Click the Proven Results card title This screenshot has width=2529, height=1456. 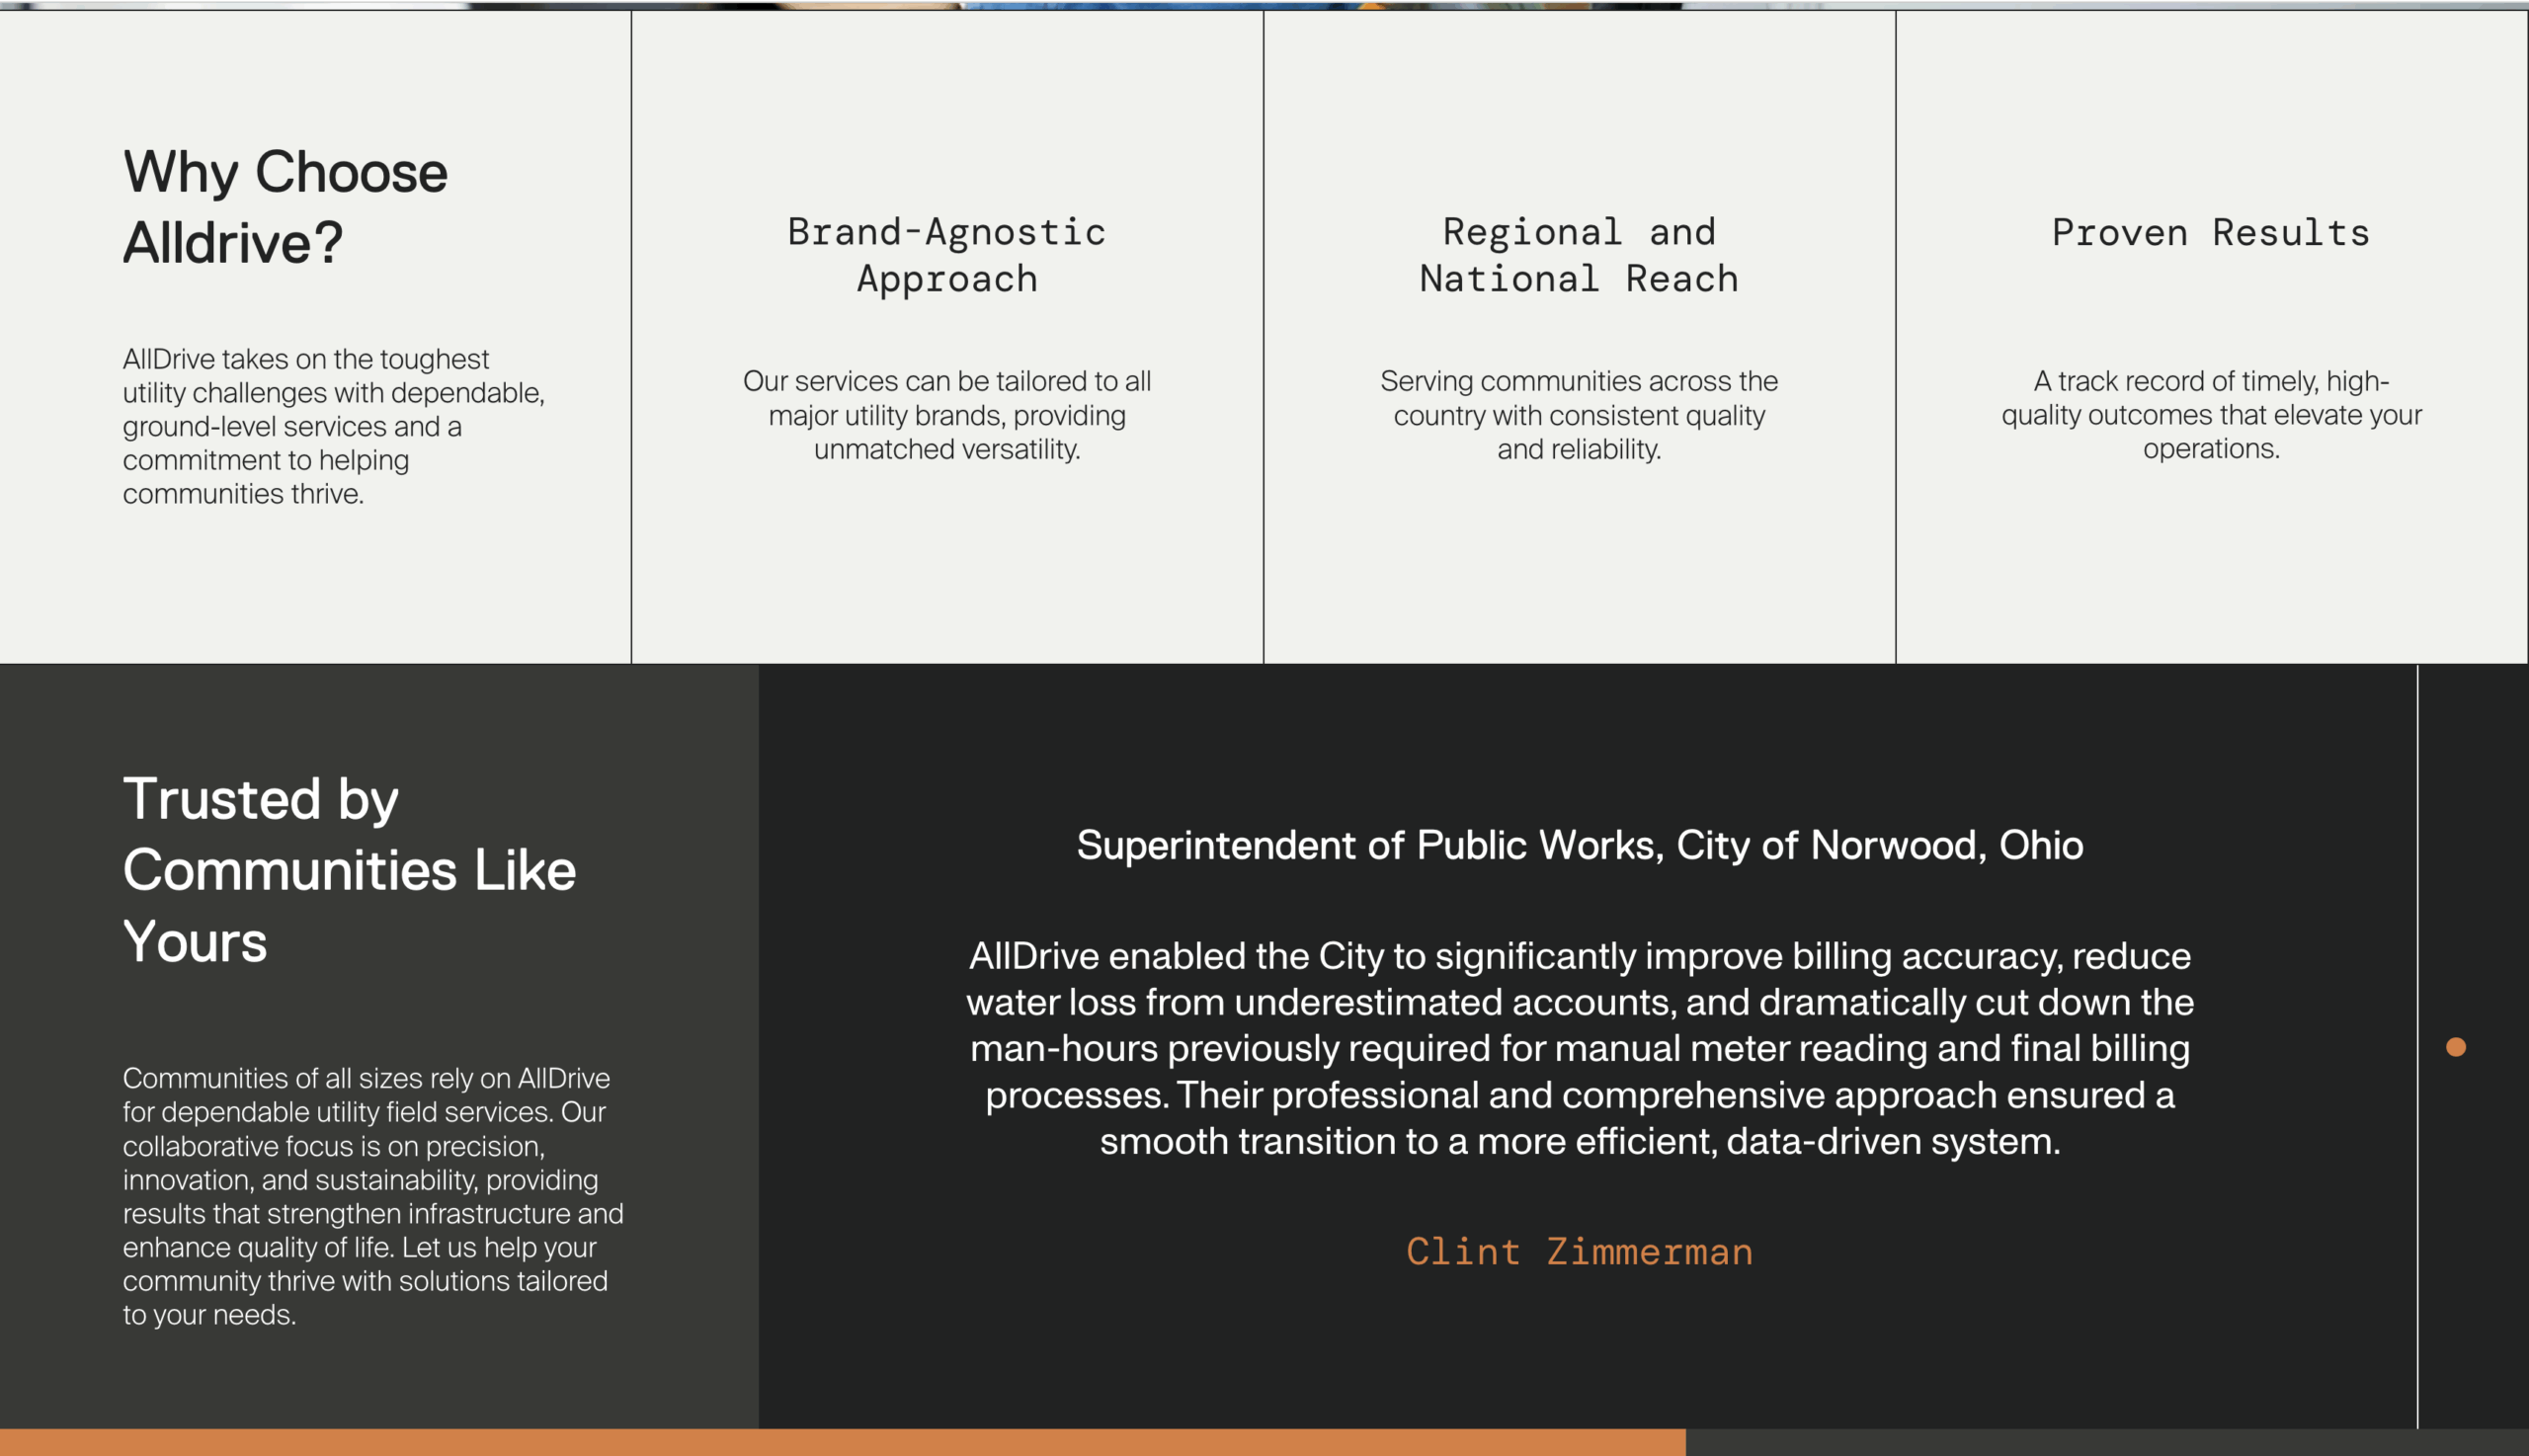coord(2210,233)
